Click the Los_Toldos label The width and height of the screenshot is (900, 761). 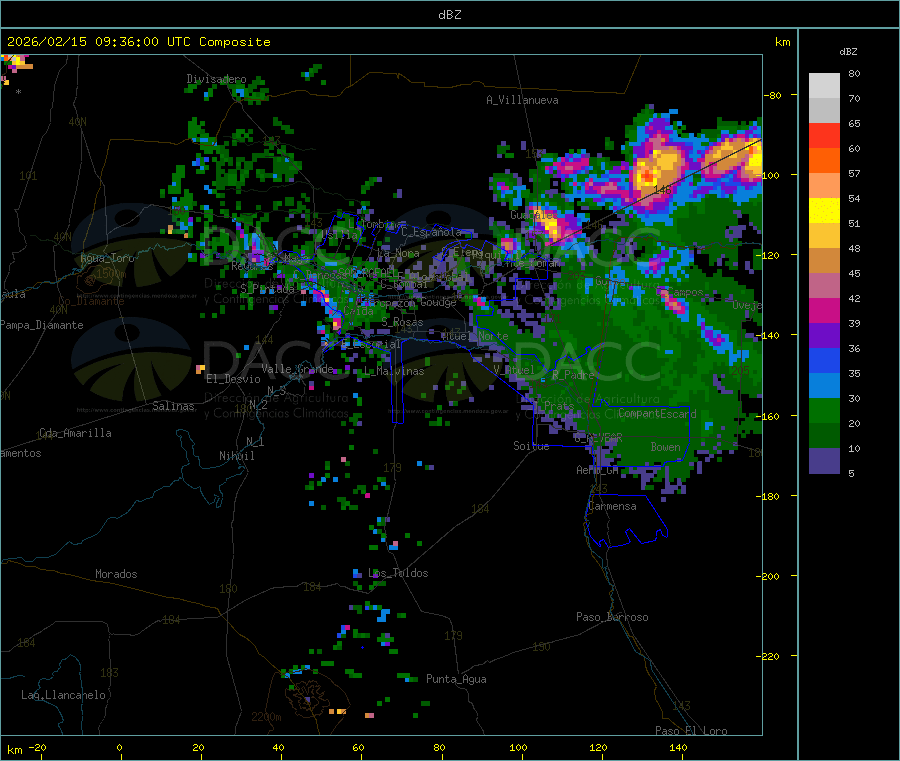[398, 573]
